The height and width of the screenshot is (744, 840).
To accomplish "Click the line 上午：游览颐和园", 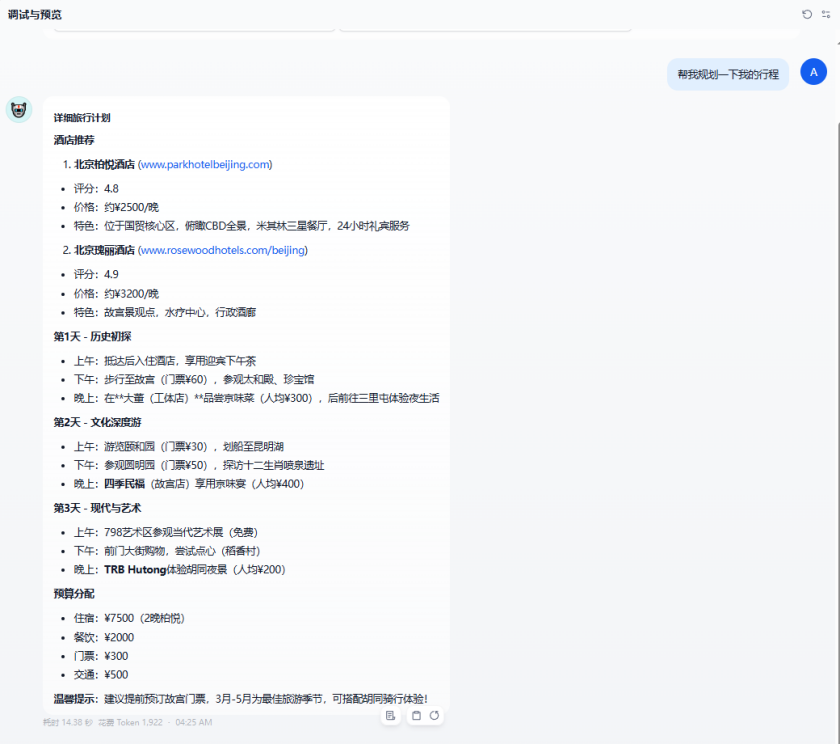I will [179, 446].
